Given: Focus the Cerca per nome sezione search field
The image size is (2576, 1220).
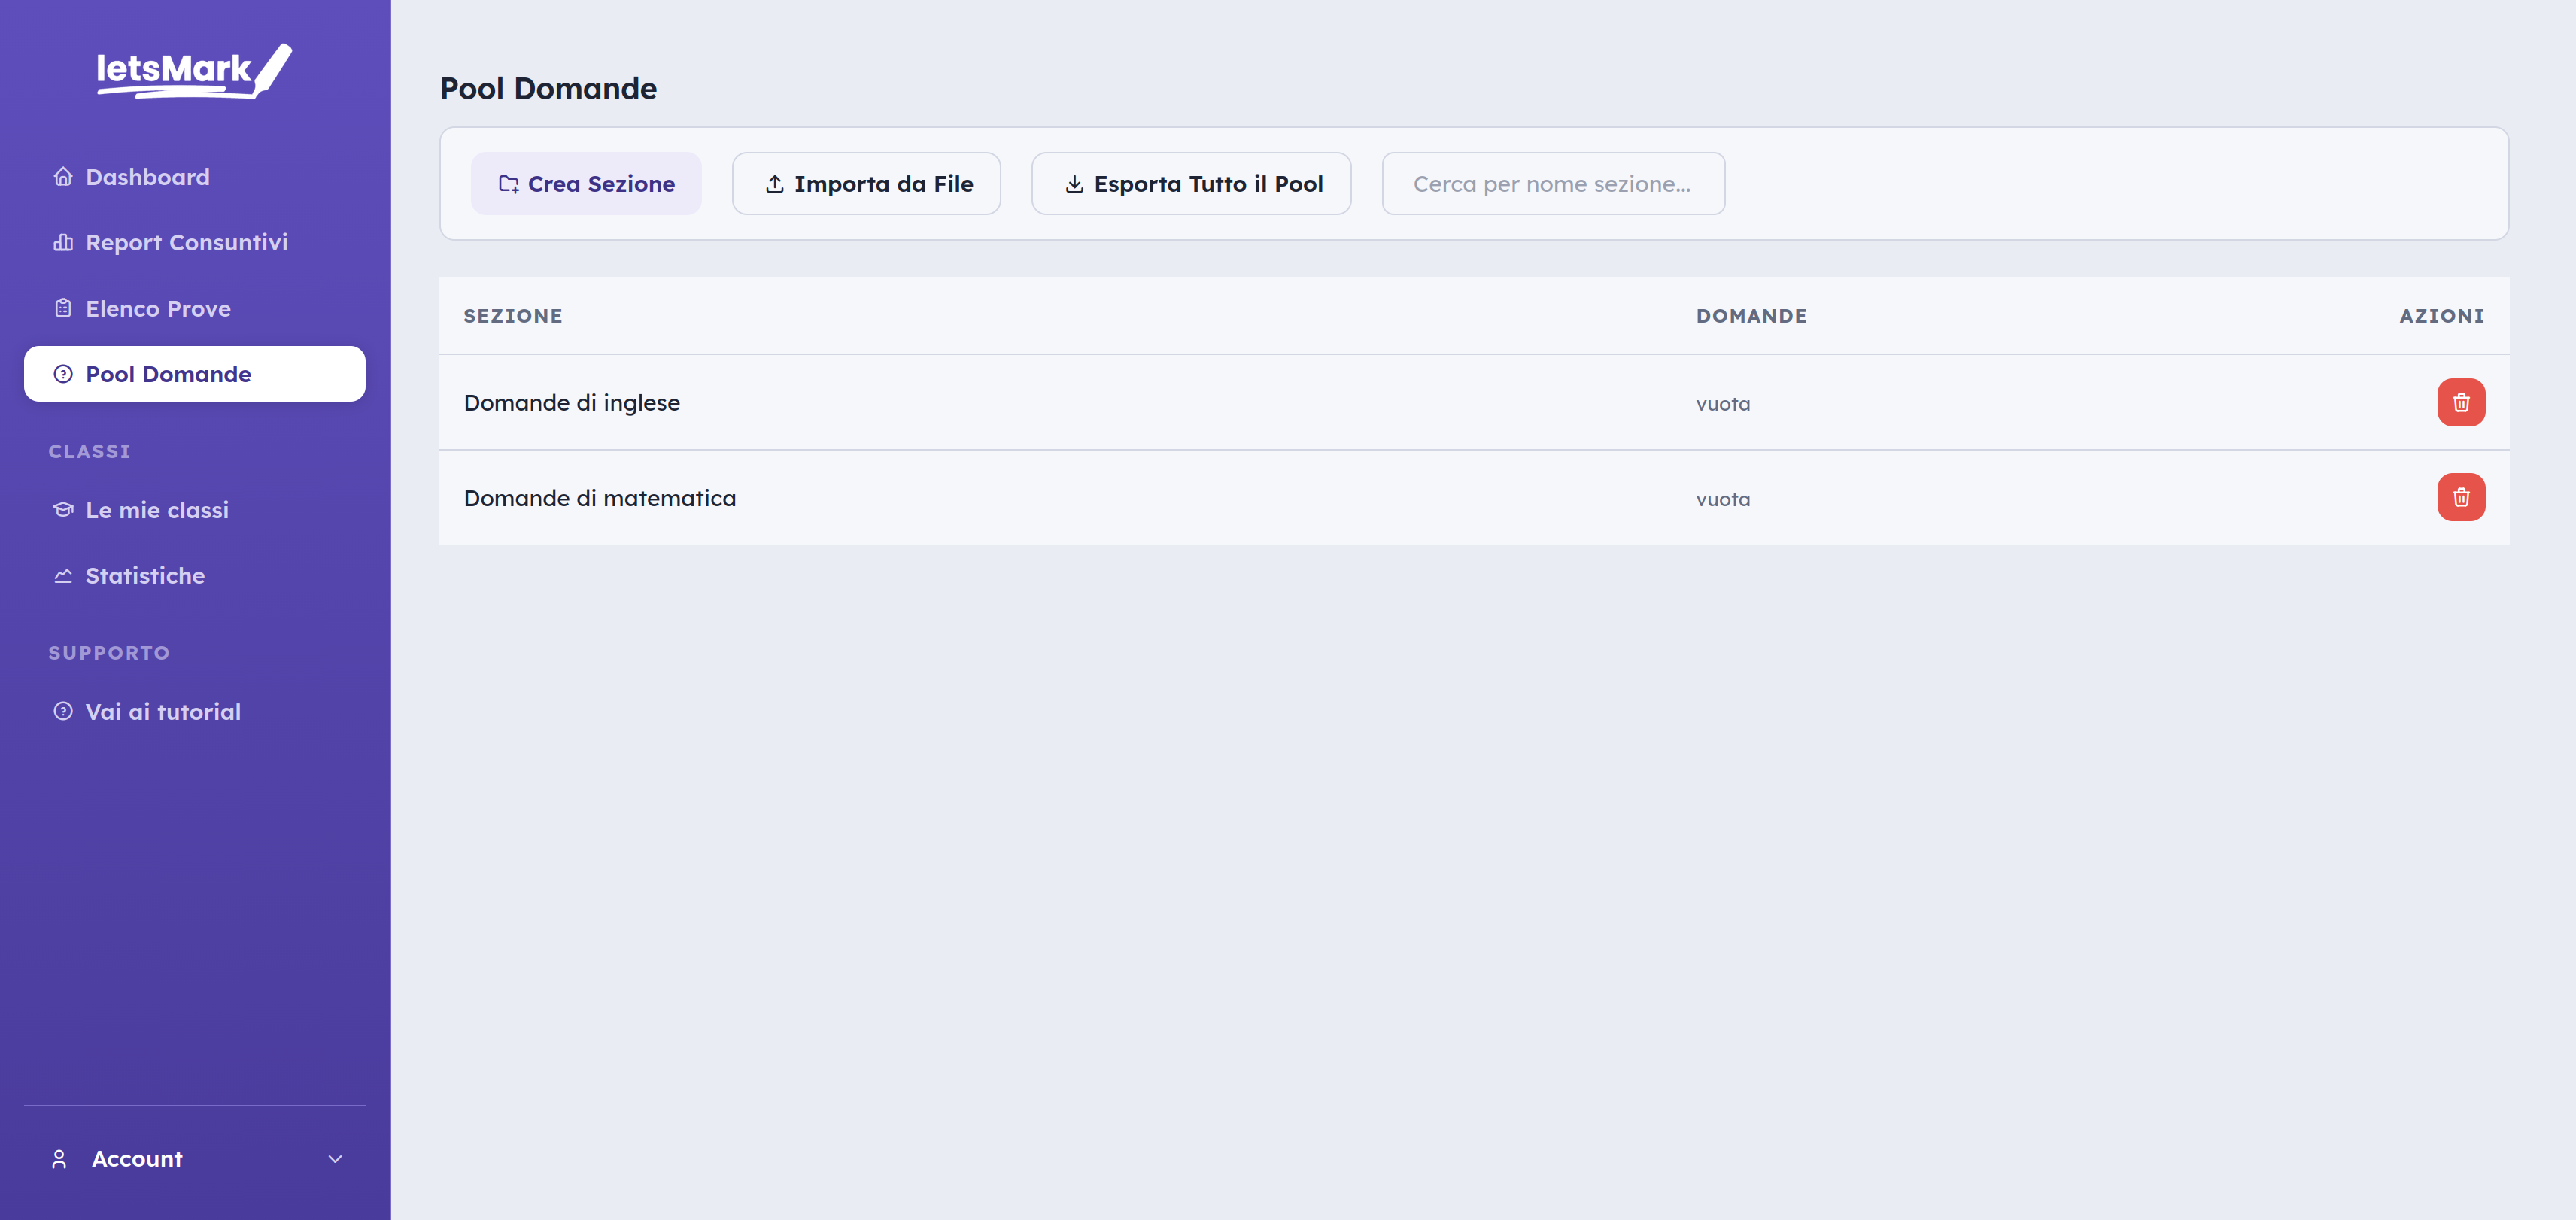Looking at the screenshot, I should click(1553, 184).
